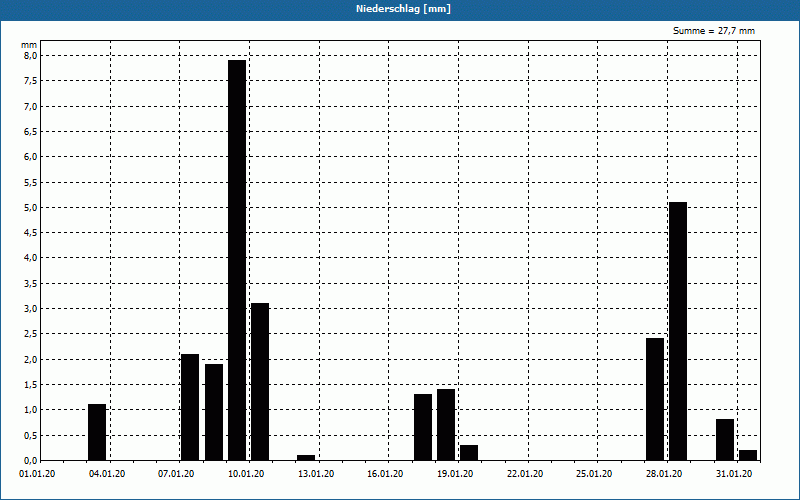Select the last 0,2 mm bar after 31.01.20
This screenshot has height=500, width=800.
748,455
